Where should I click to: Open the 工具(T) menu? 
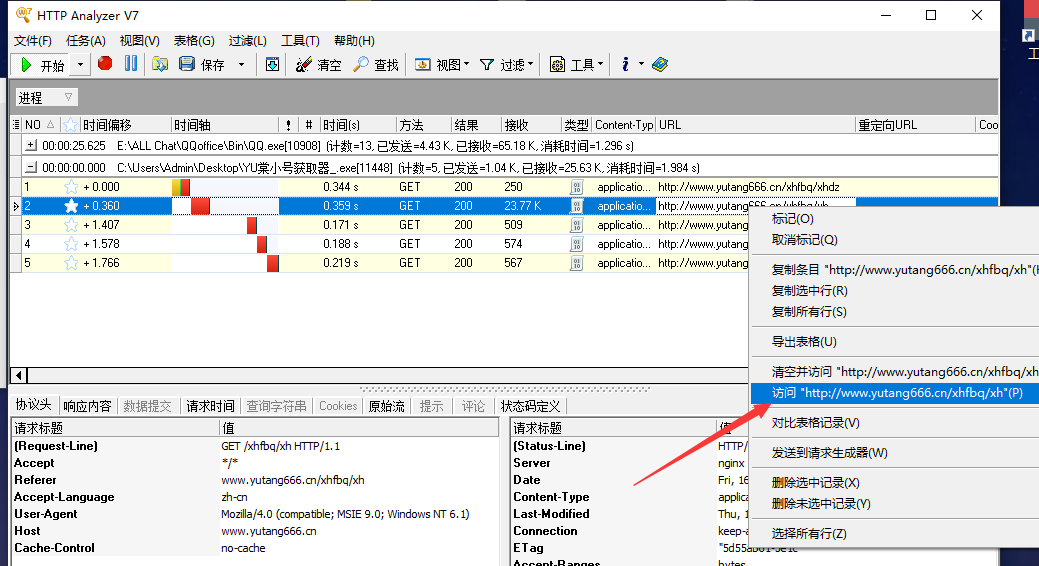pyautogui.click(x=300, y=40)
